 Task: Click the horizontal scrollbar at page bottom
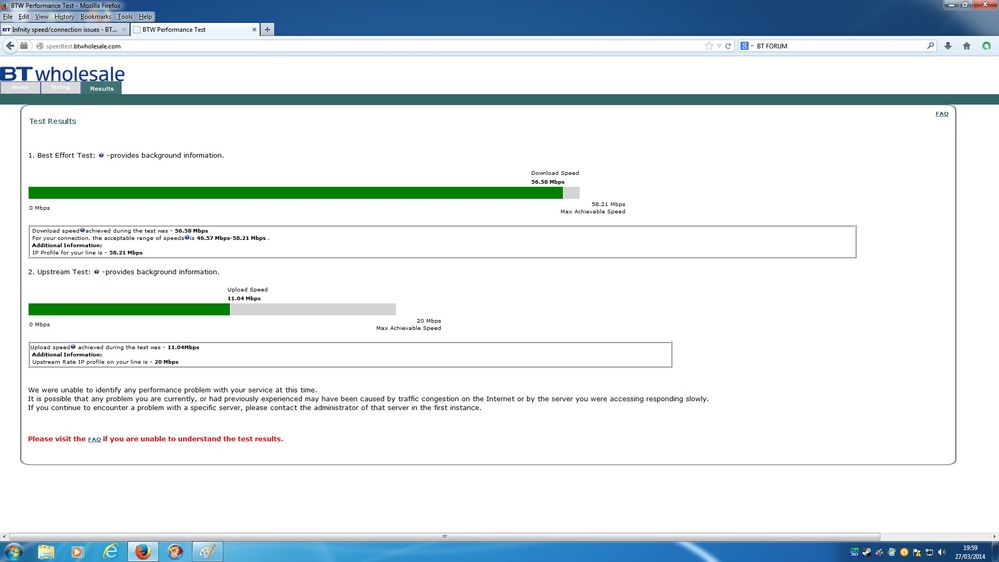[444, 537]
